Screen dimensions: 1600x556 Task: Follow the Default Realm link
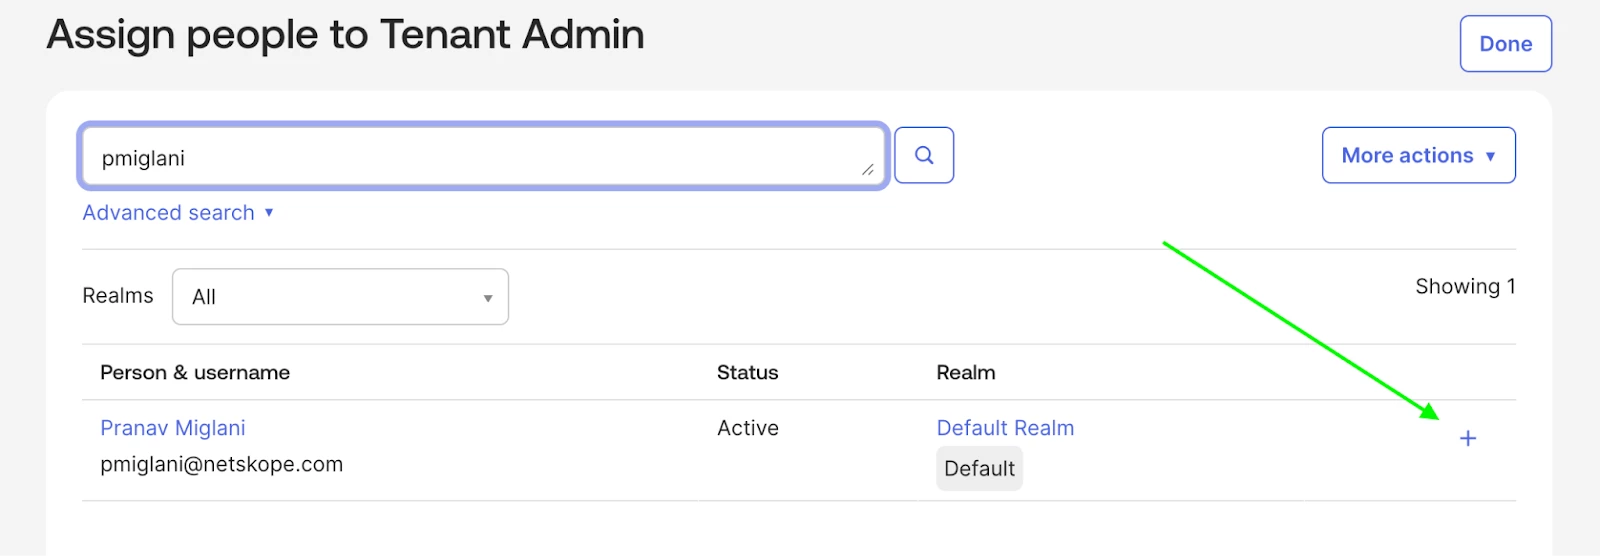tap(1005, 428)
